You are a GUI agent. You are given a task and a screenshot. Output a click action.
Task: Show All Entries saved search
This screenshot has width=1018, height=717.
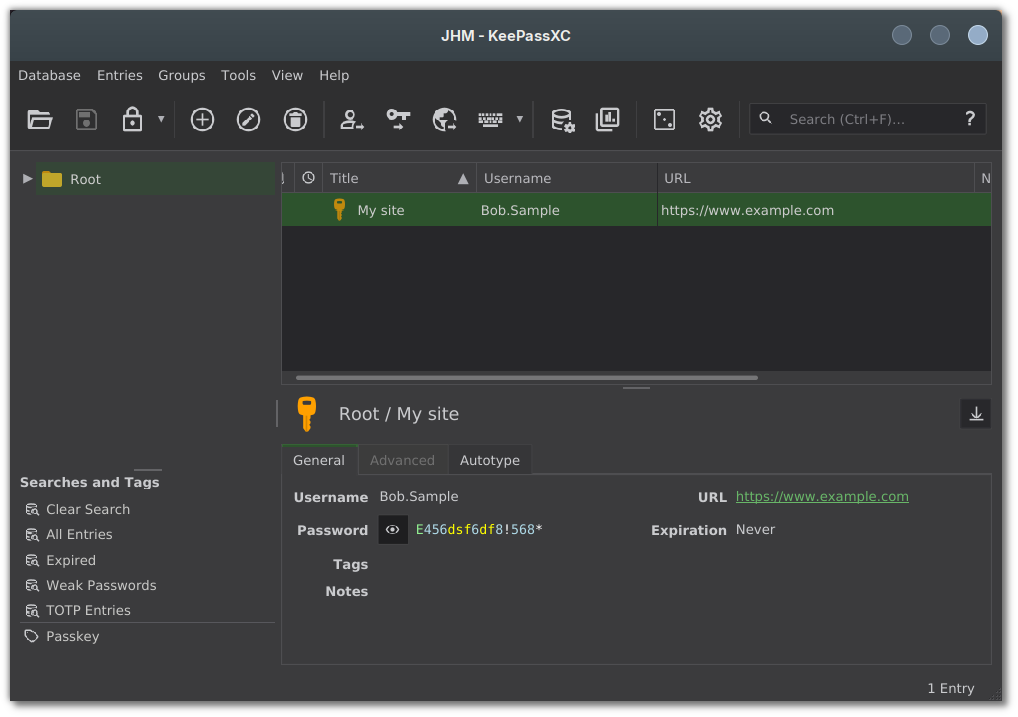coord(79,535)
